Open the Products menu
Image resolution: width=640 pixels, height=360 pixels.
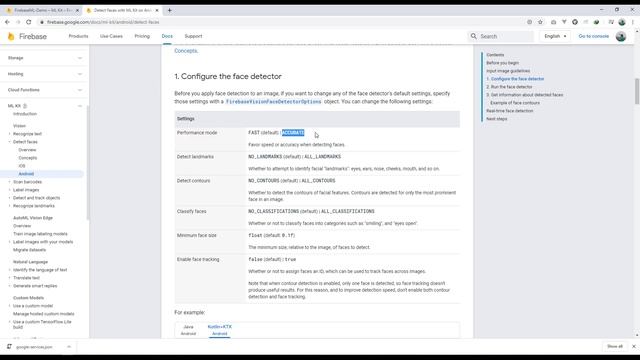coord(78,36)
